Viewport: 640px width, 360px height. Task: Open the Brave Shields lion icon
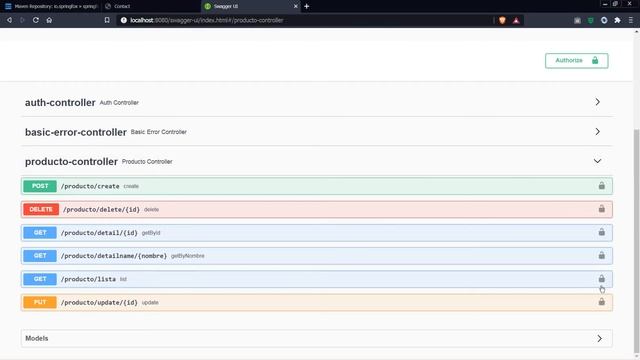[502, 20]
